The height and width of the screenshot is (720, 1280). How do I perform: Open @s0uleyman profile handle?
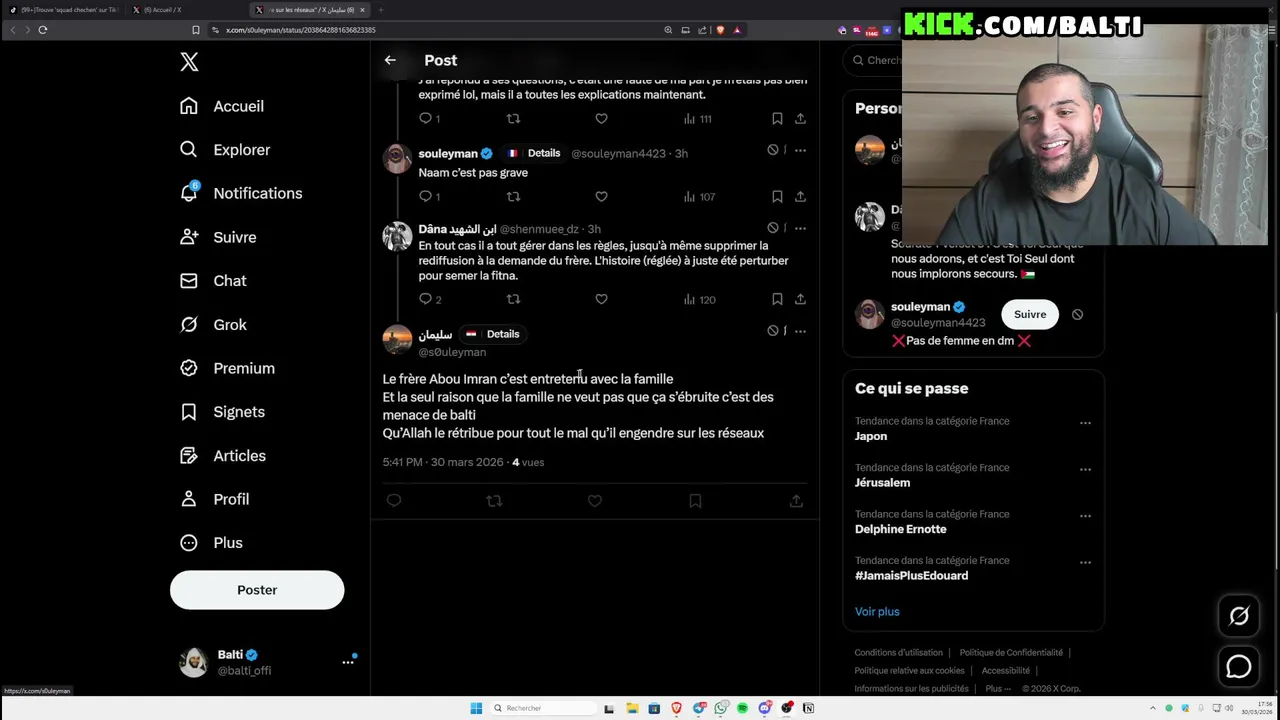click(452, 352)
